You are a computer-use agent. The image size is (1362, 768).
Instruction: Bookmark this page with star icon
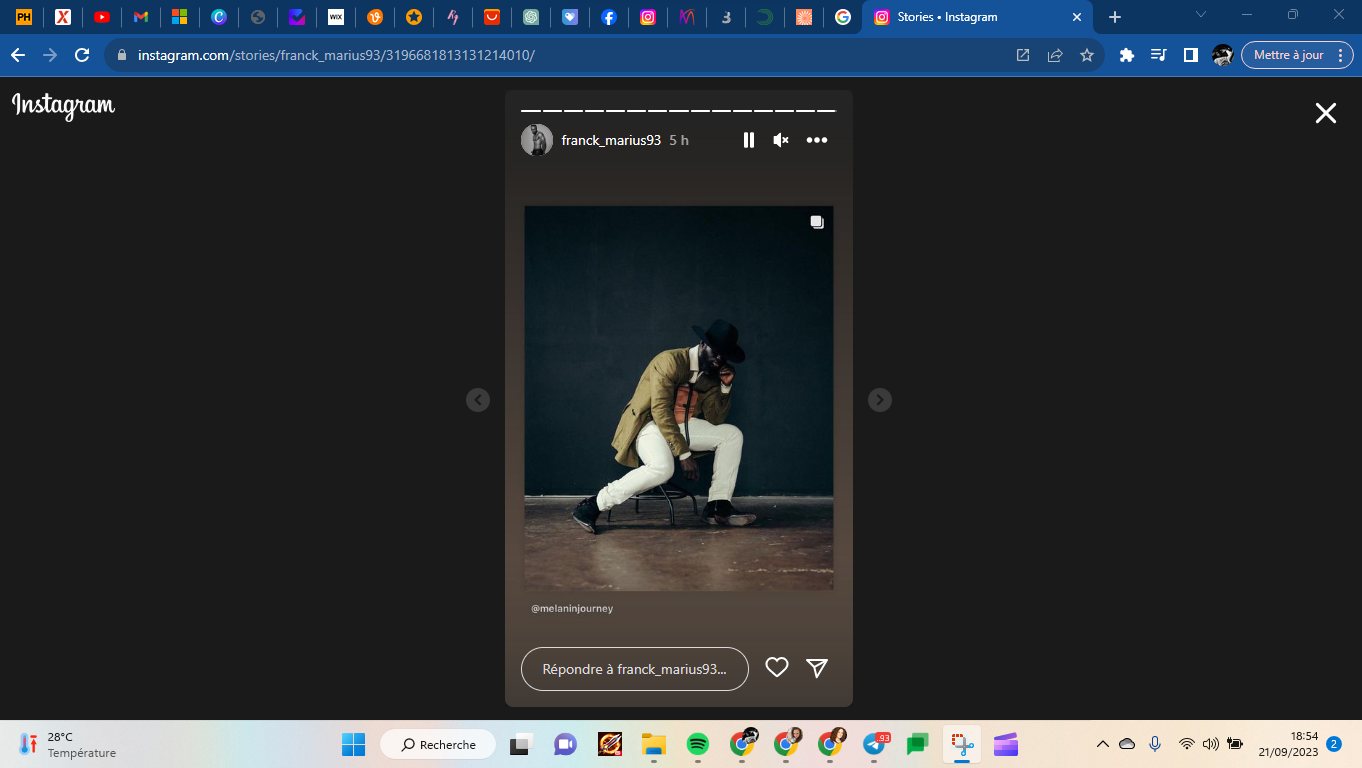[x=1087, y=55]
